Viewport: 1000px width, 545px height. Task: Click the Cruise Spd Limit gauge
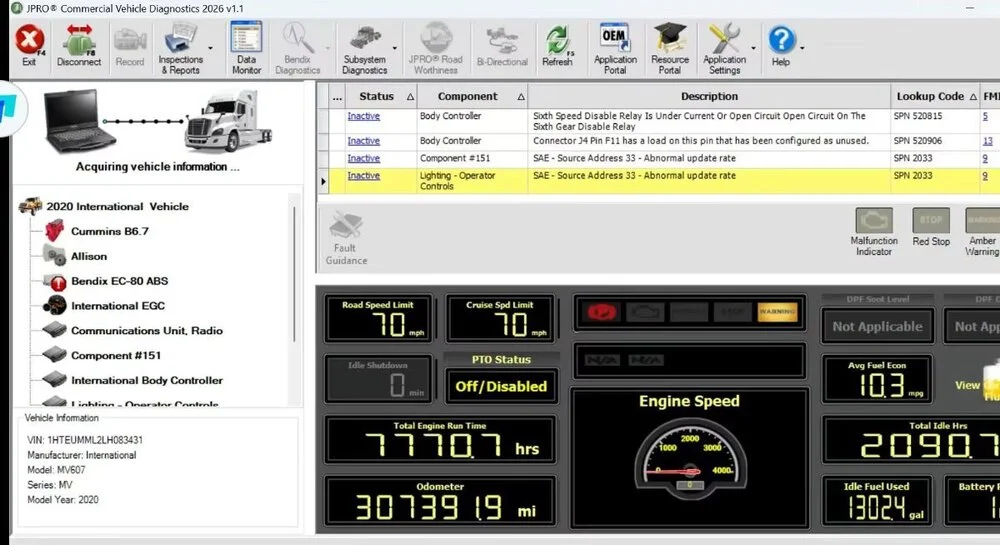(501, 318)
